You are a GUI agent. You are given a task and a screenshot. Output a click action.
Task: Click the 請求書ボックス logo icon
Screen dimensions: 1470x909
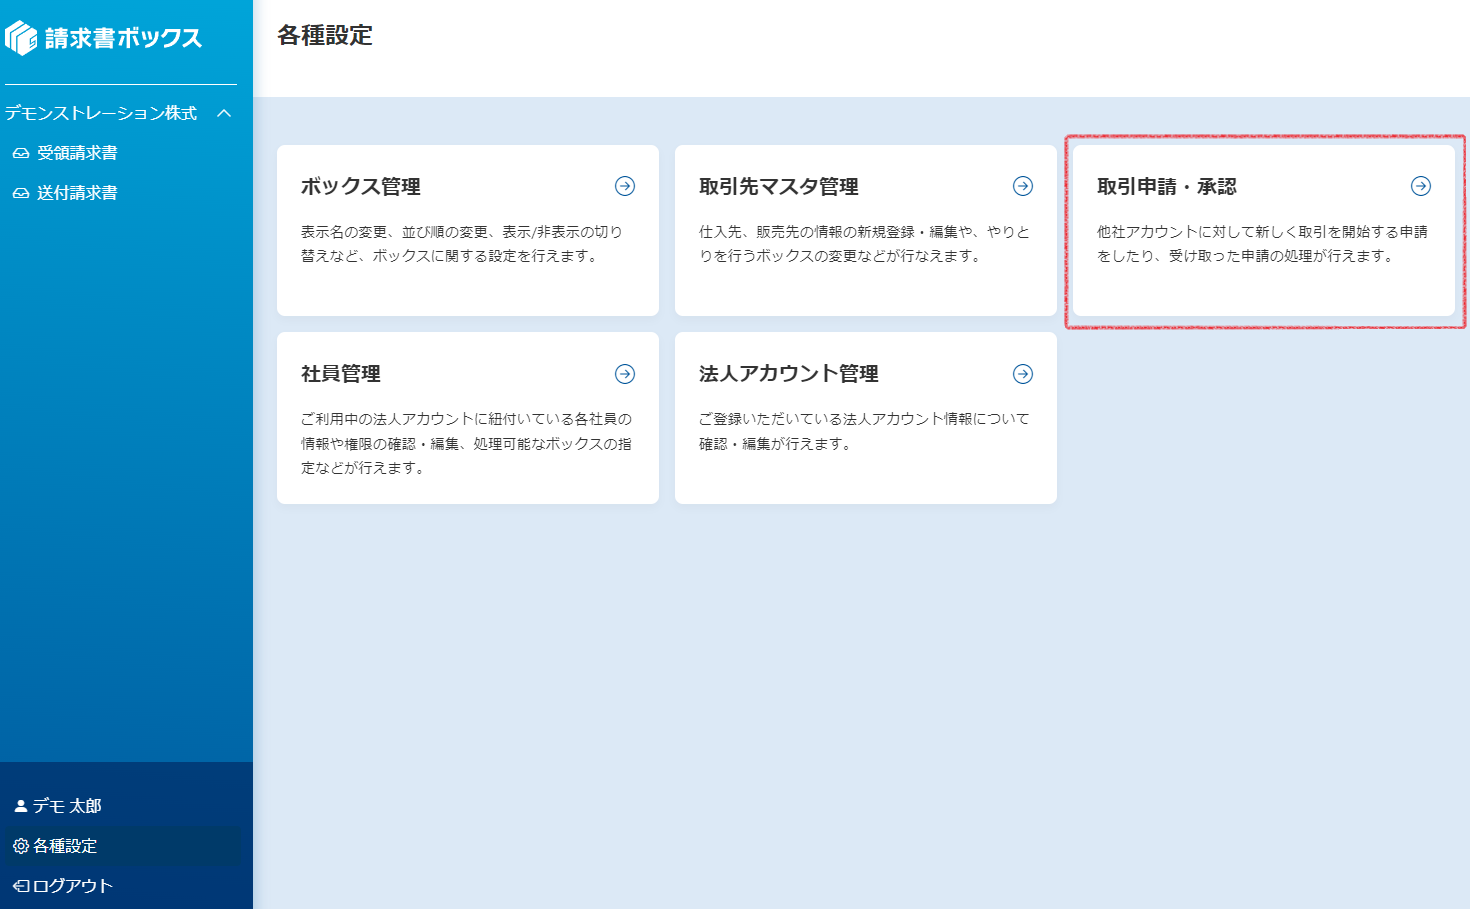coord(21,38)
